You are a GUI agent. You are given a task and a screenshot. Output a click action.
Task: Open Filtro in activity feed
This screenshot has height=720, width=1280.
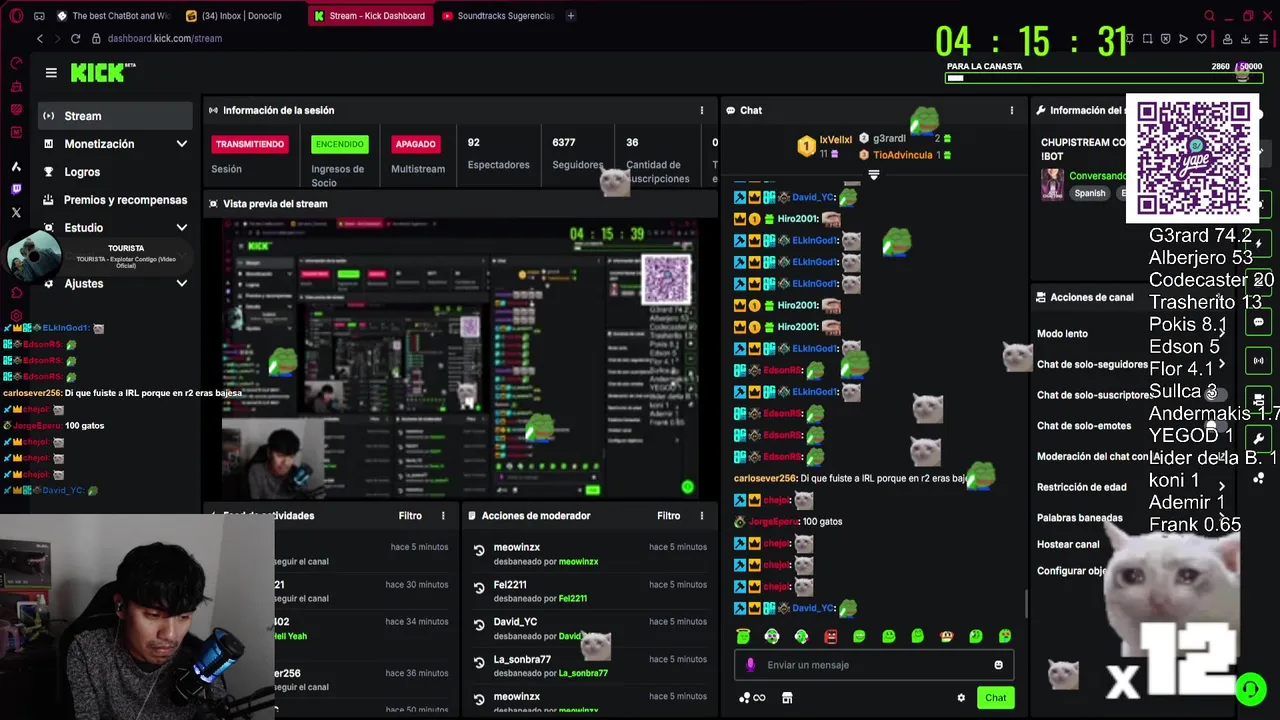(410, 516)
